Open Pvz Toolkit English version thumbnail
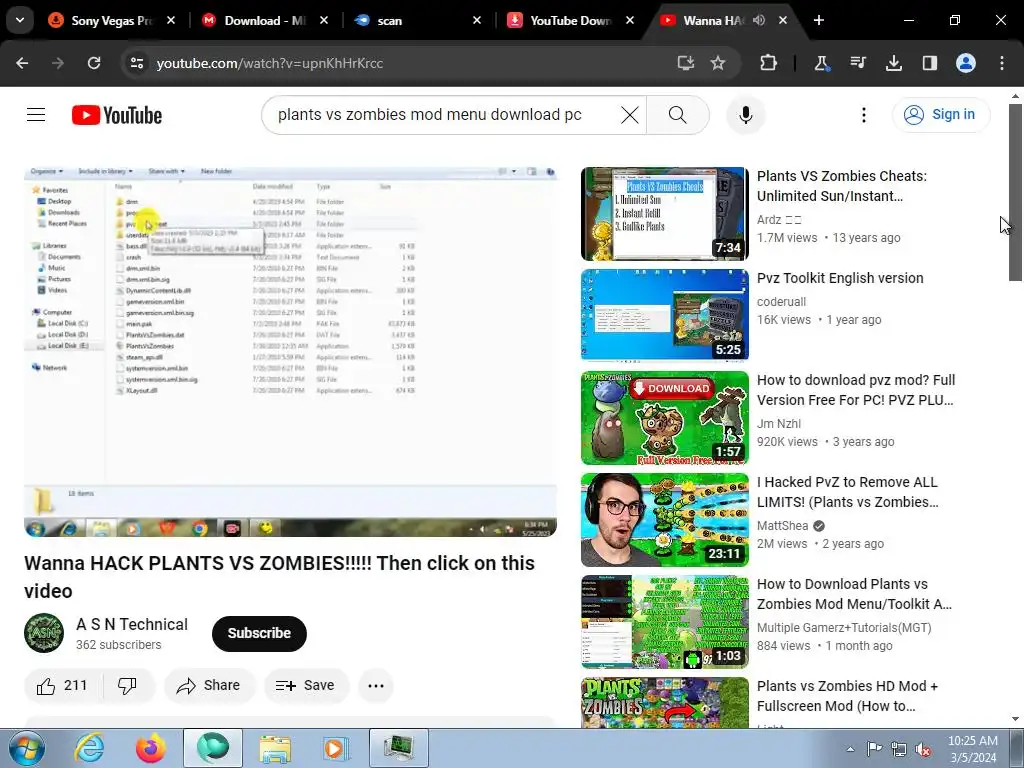Screen dimensions: 1024x768 [665, 315]
